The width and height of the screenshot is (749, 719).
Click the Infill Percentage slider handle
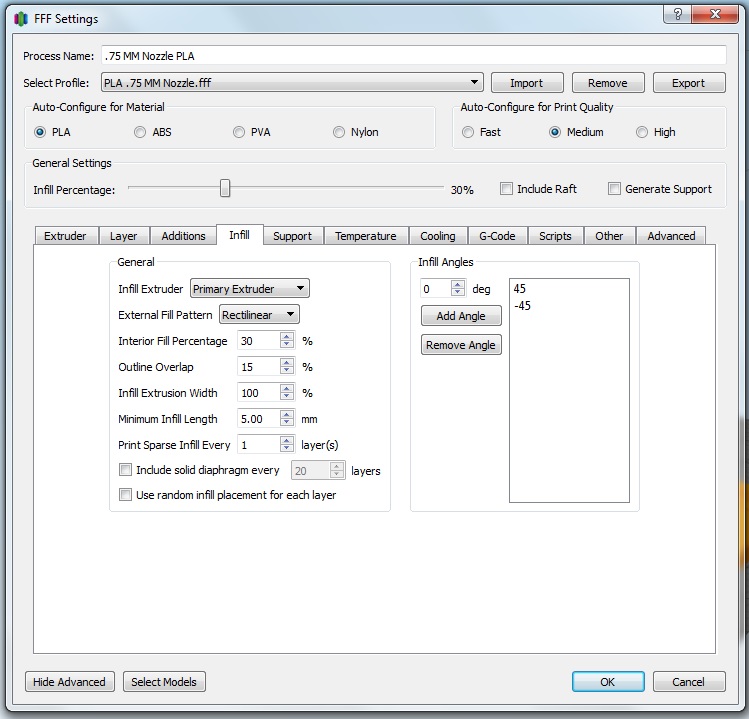click(x=225, y=189)
